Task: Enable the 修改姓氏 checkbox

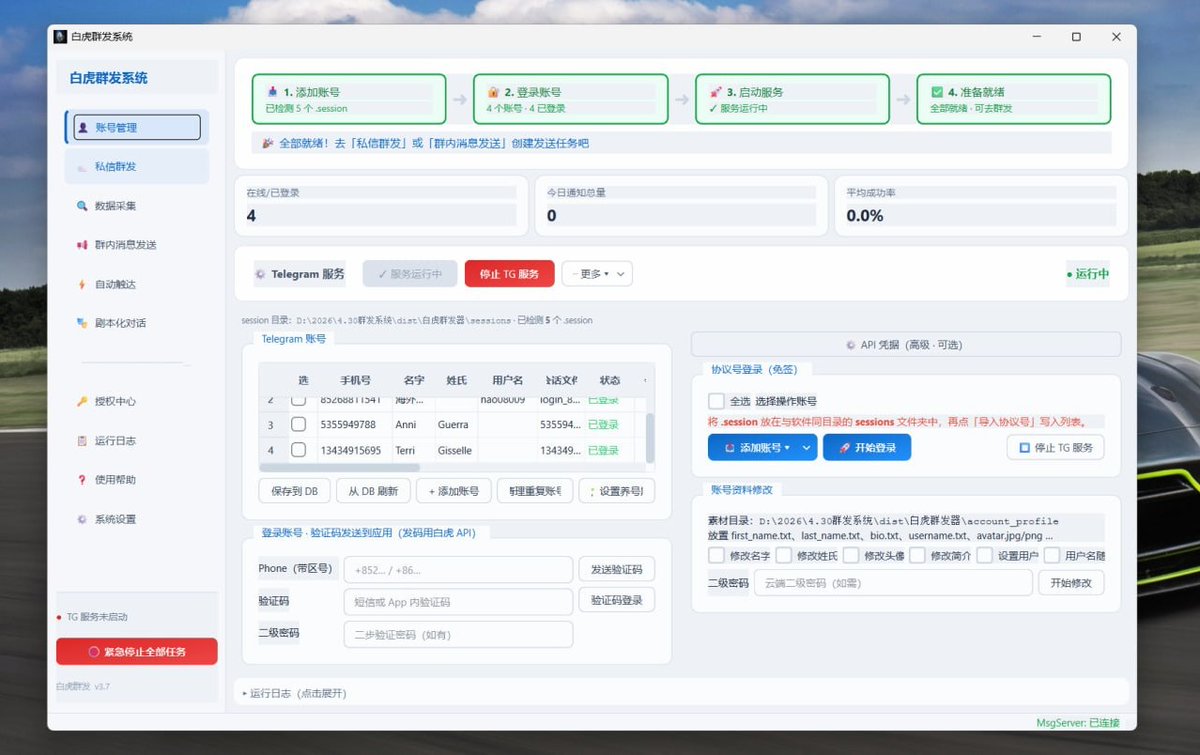Action: [784, 555]
